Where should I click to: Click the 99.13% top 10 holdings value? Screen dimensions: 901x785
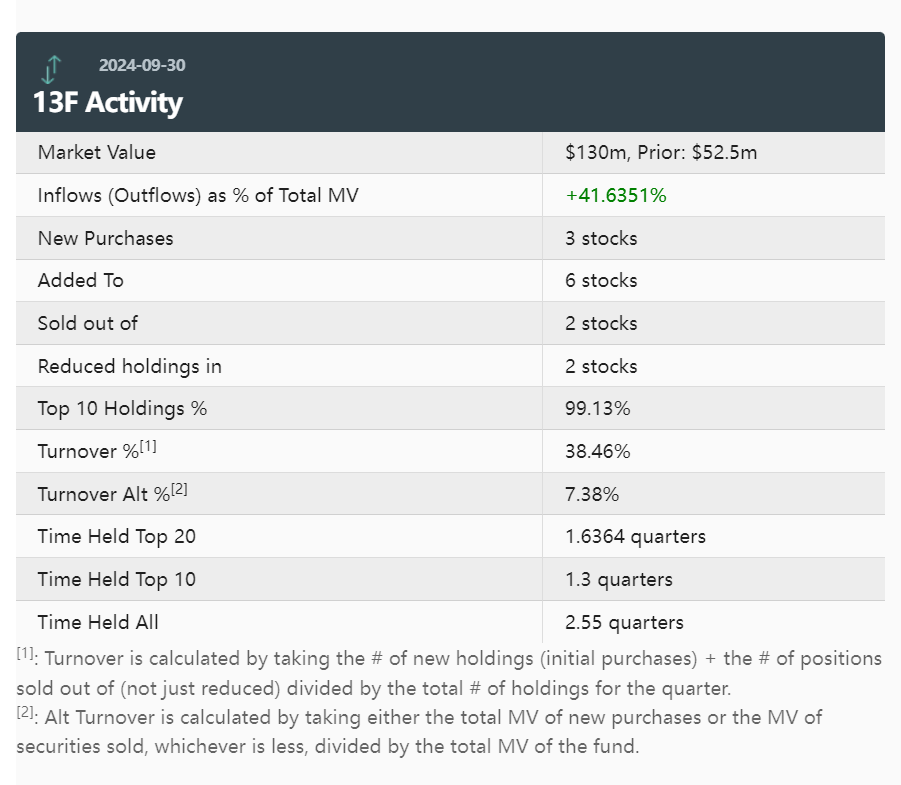598,409
